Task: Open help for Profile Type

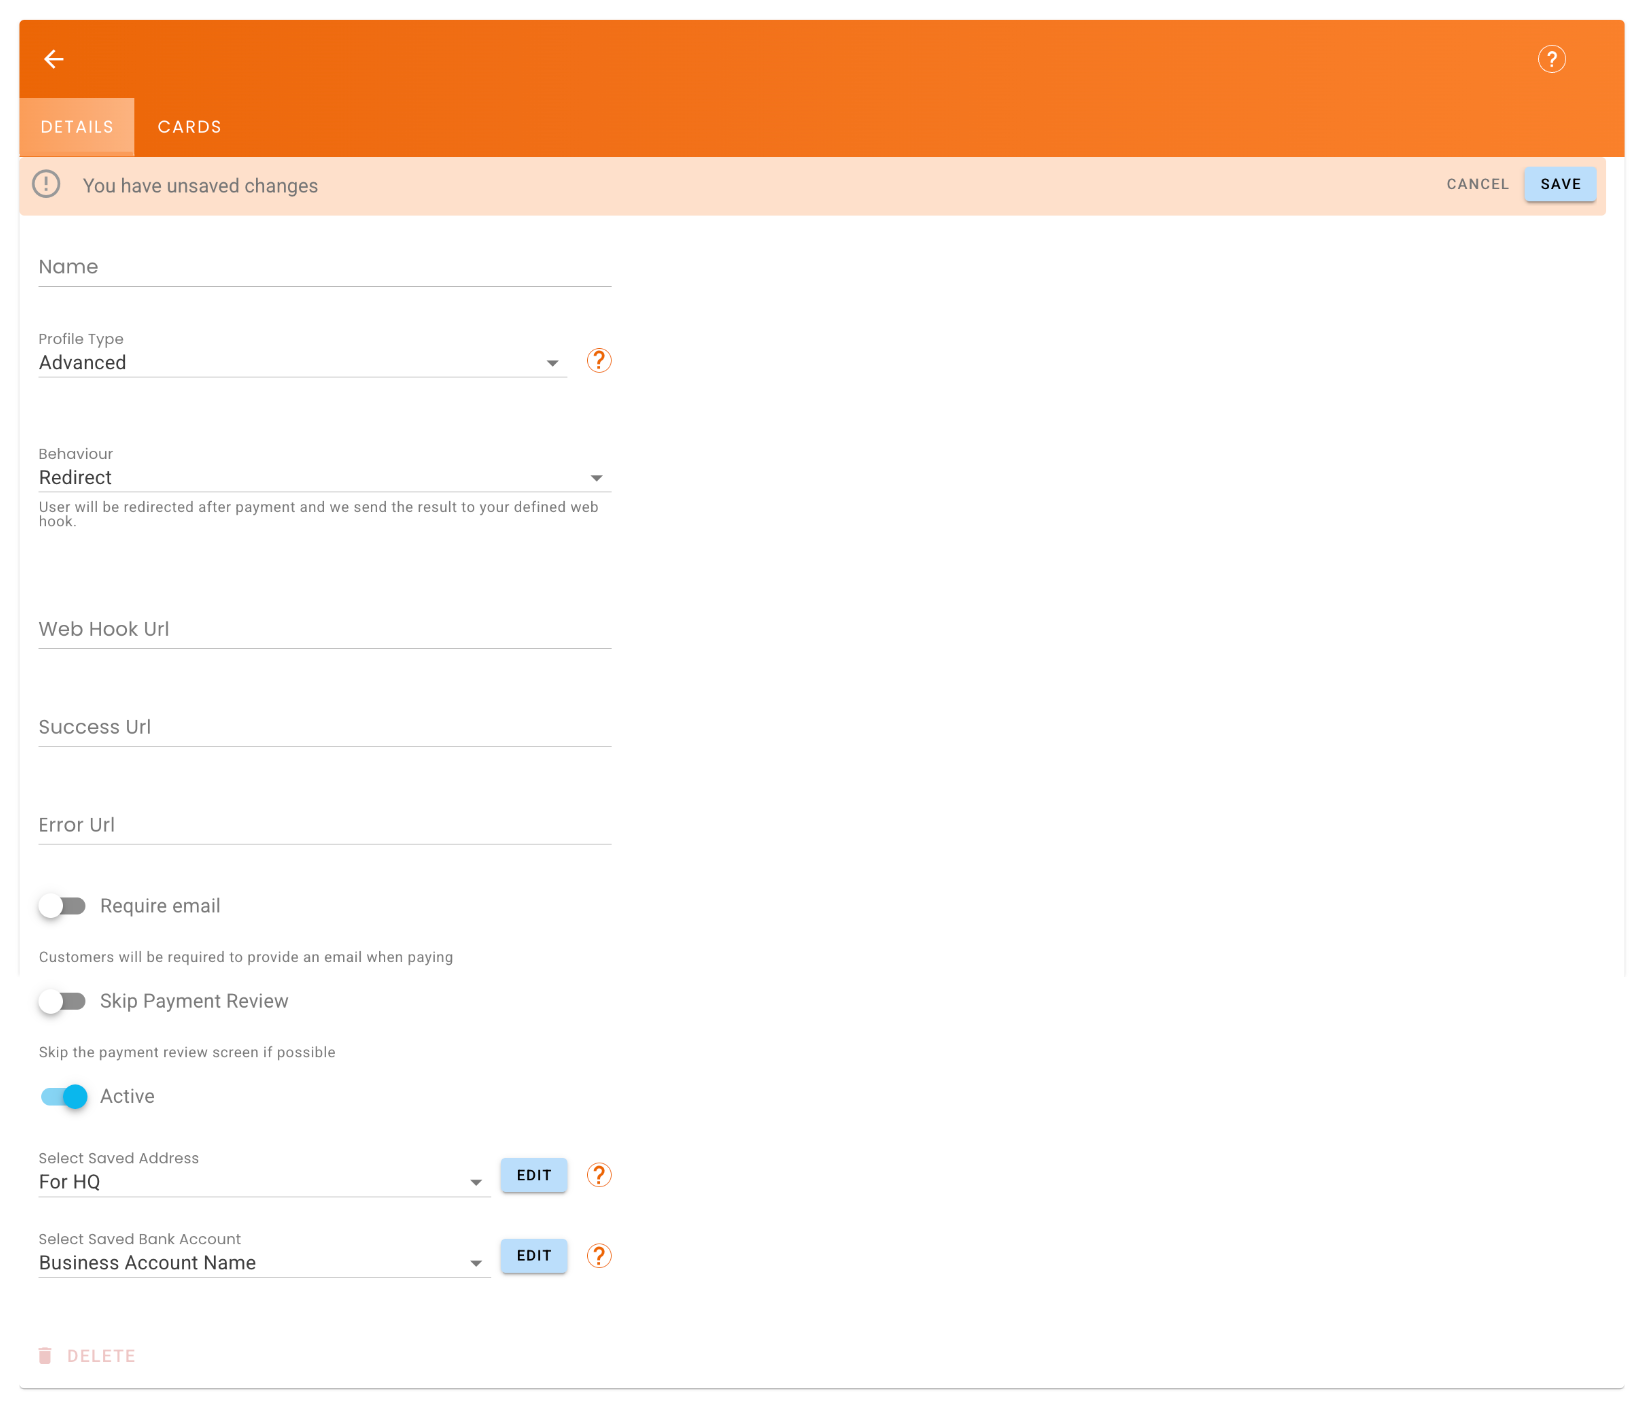Action: pos(599,360)
